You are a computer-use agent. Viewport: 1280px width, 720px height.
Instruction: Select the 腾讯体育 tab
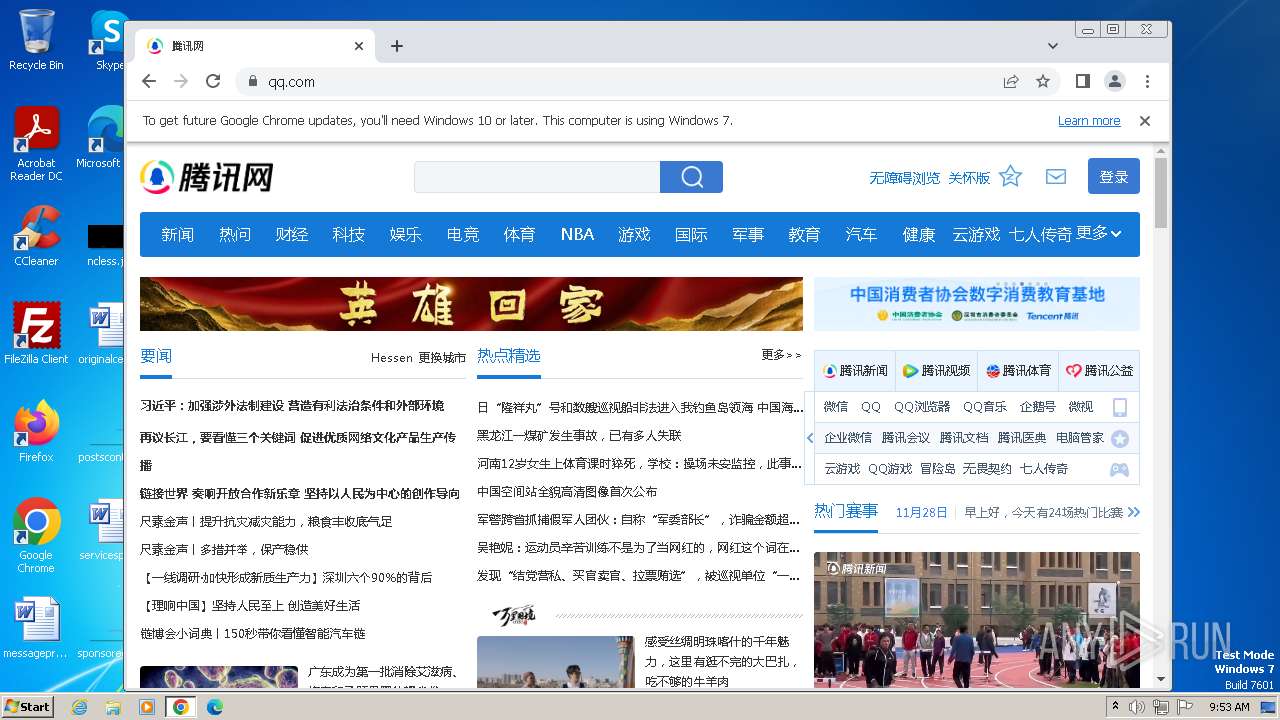pyautogui.click(x=1018, y=370)
